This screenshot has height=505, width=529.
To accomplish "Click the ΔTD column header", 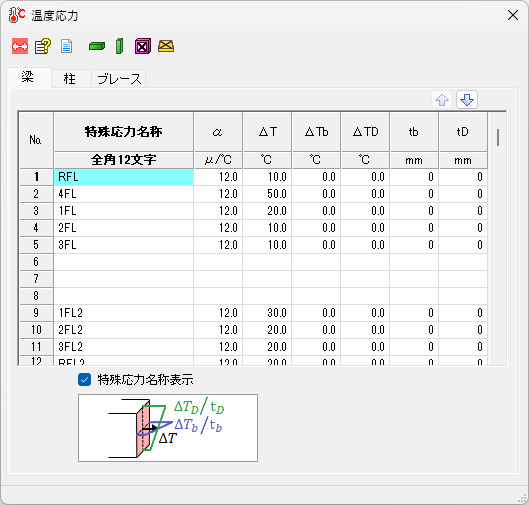I will pyautogui.click(x=365, y=132).
